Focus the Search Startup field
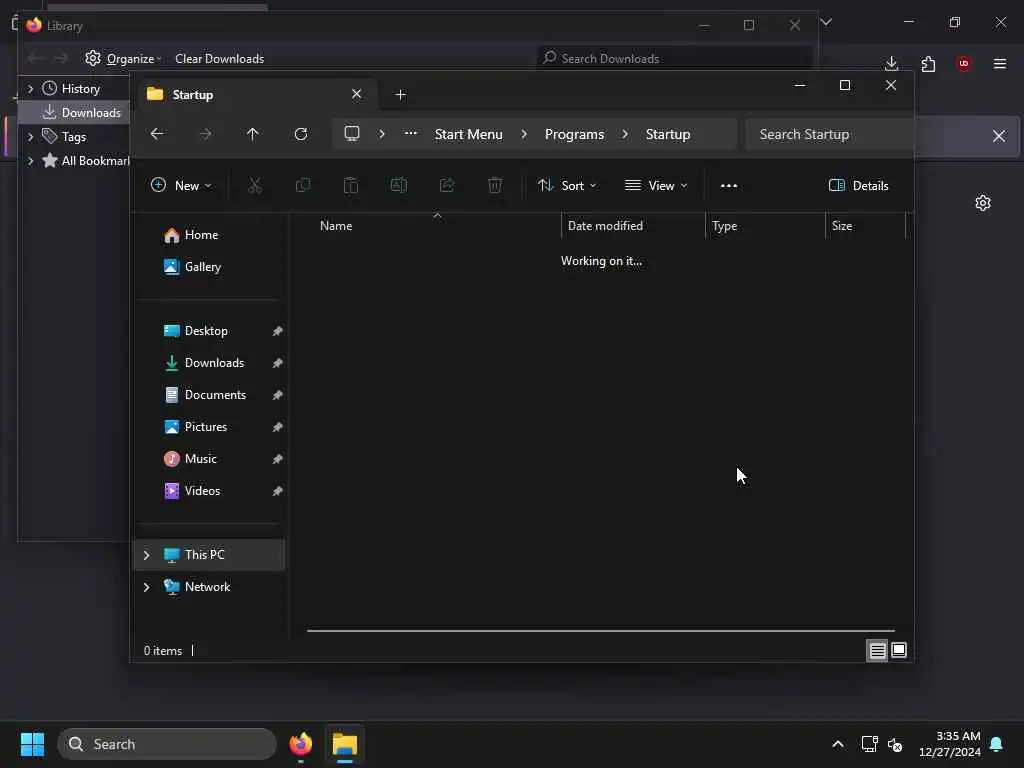 tap(828, 135)
